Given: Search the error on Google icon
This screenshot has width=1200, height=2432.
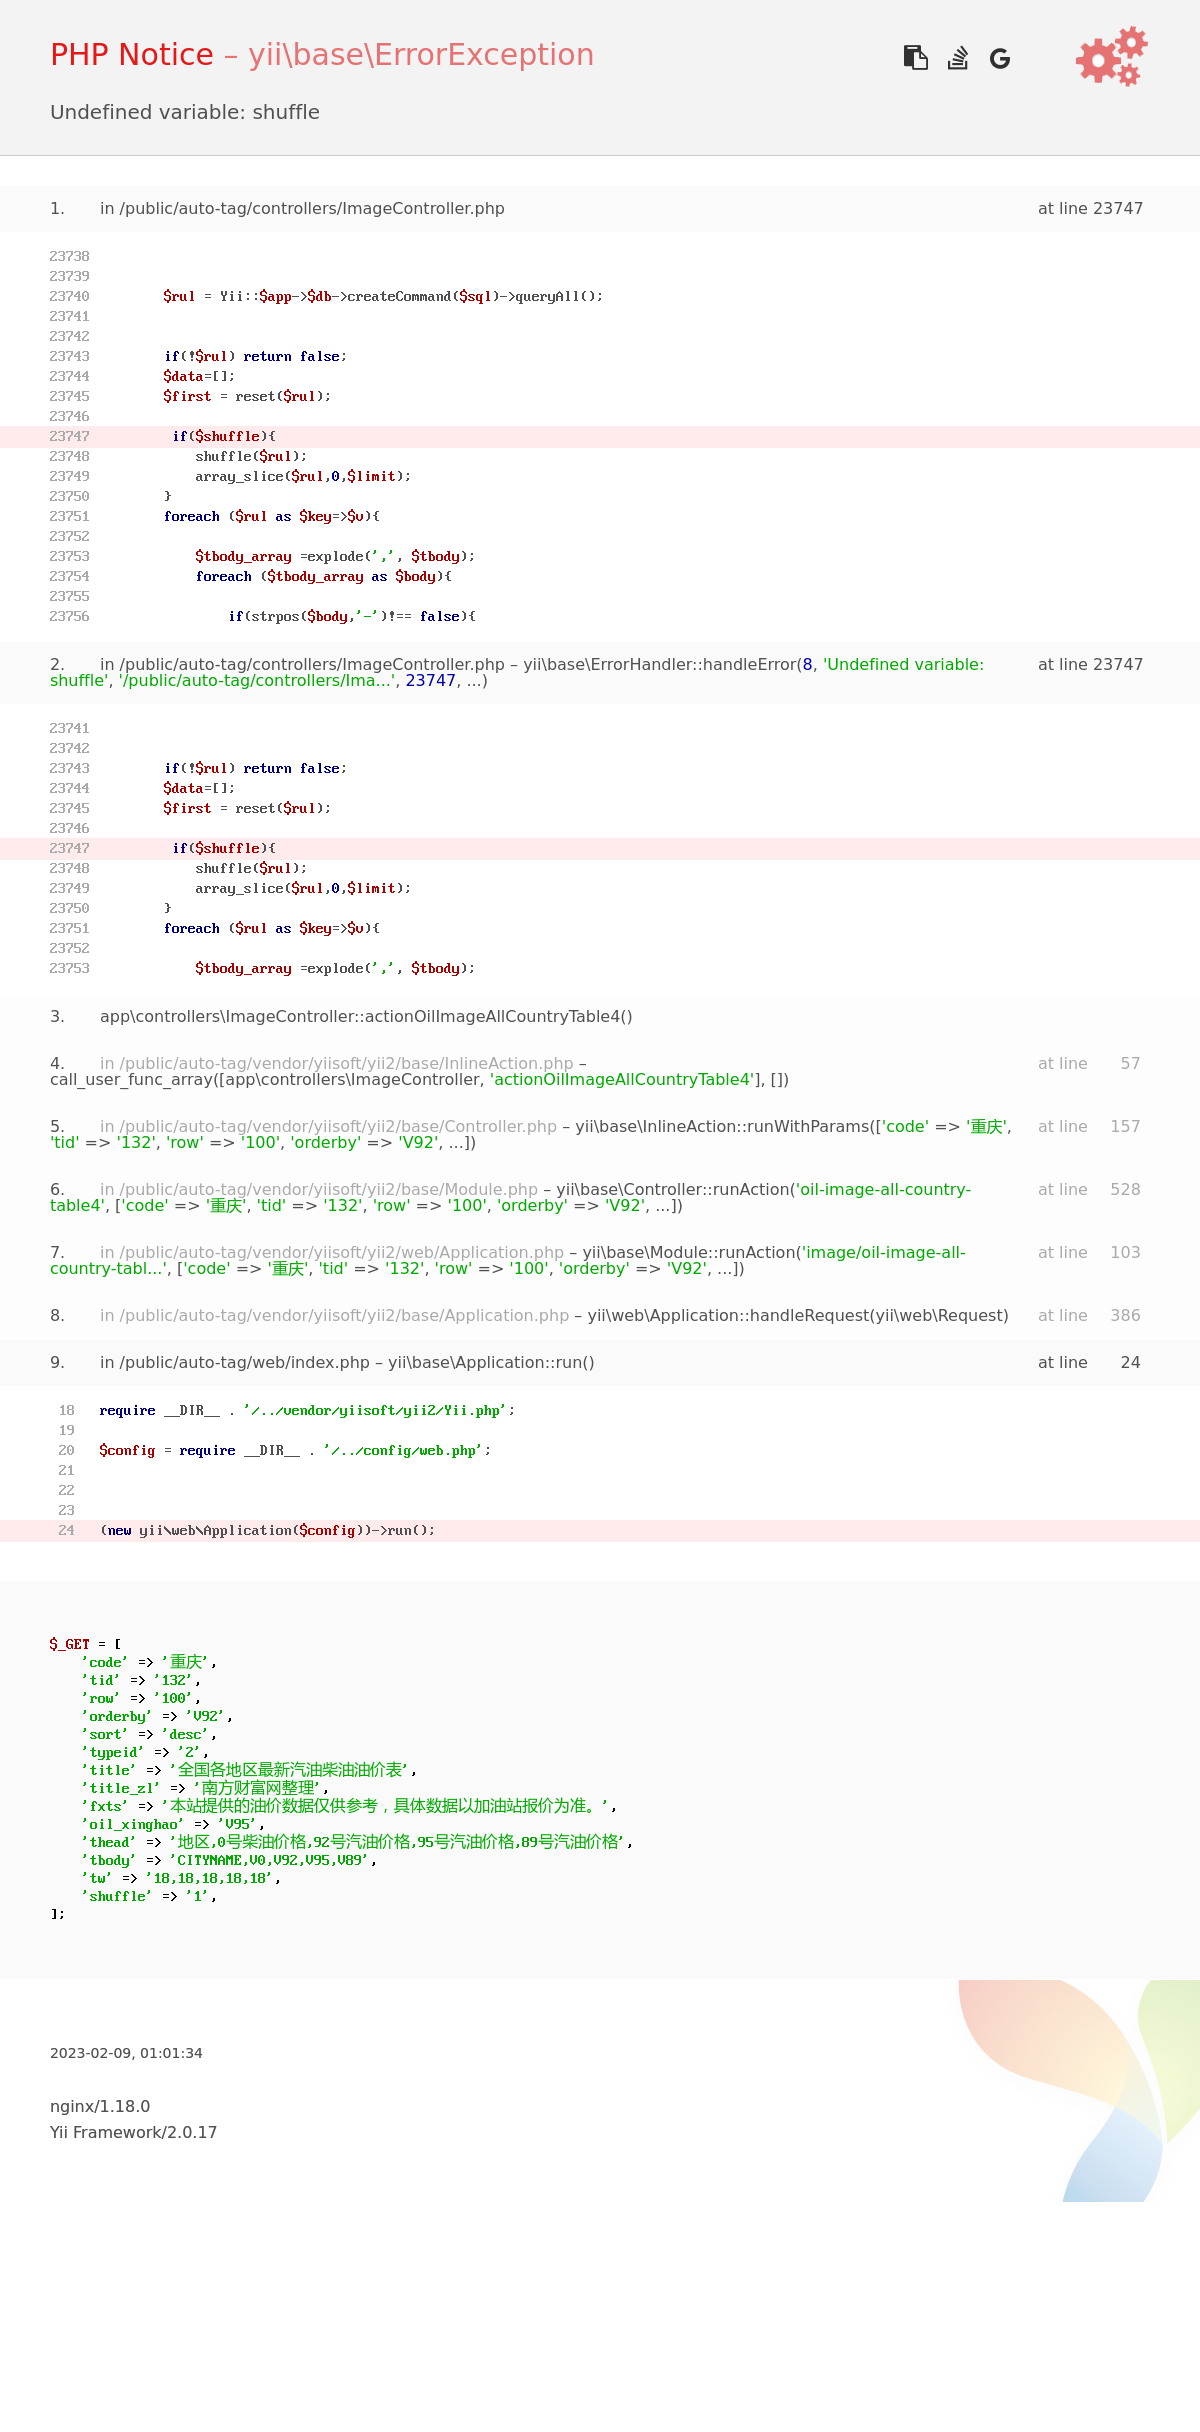Looking at the screenshot, I should coord(1000,59).
